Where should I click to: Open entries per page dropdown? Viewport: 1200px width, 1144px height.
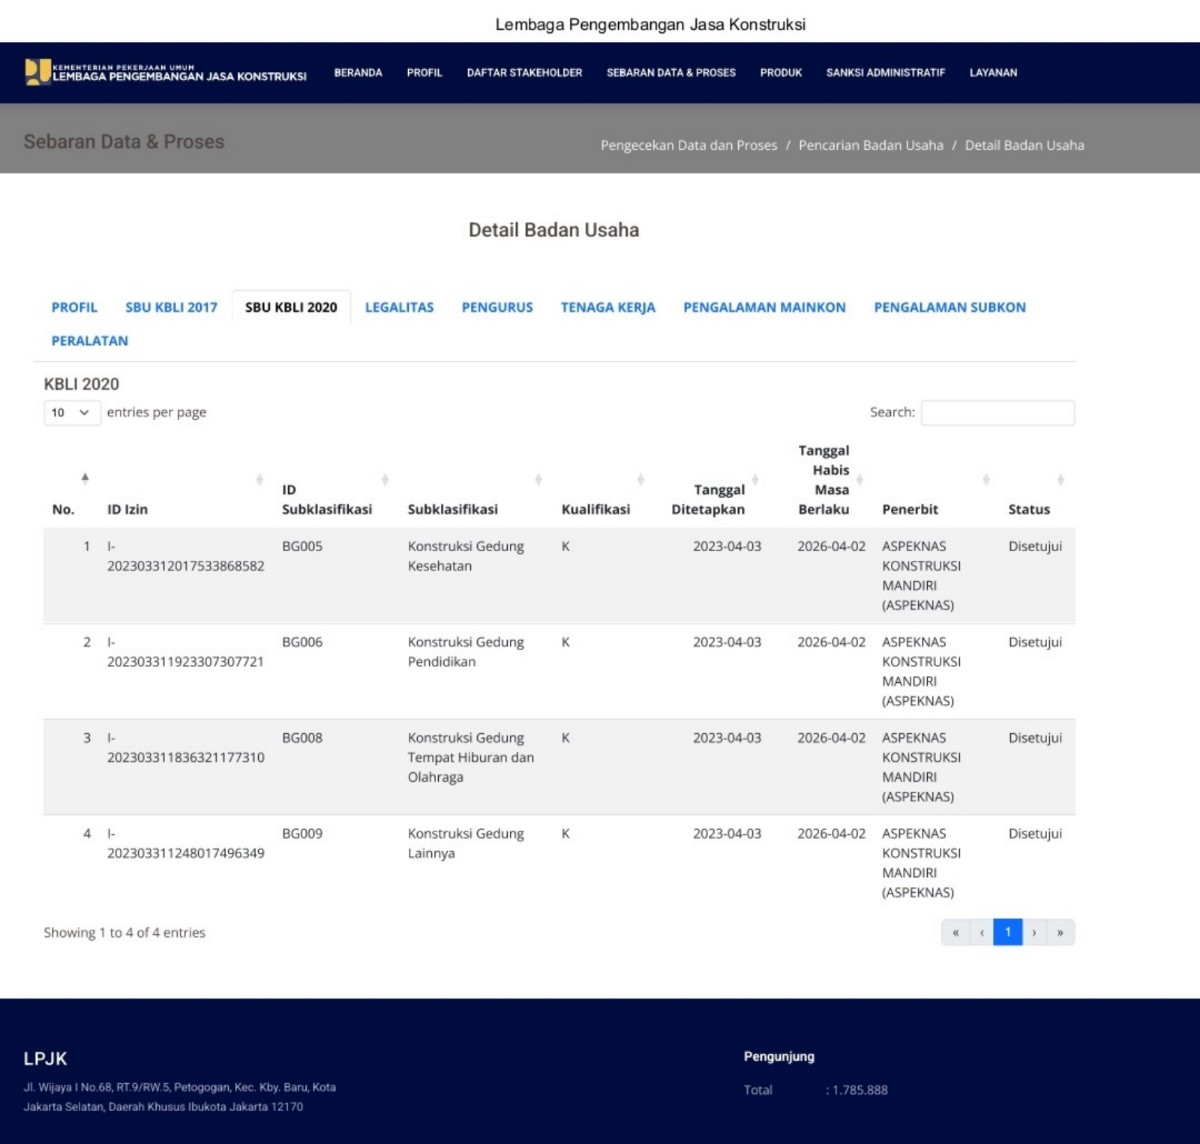(x=72, y=412)
